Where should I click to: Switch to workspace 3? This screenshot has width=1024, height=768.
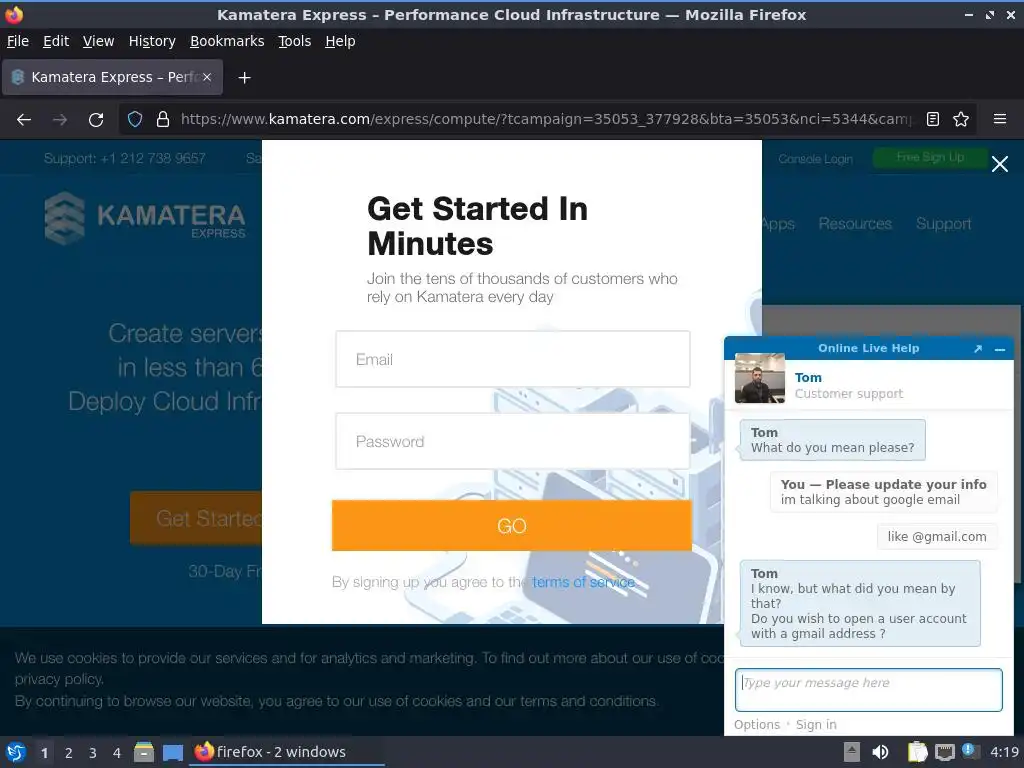[x=93, y=753]
